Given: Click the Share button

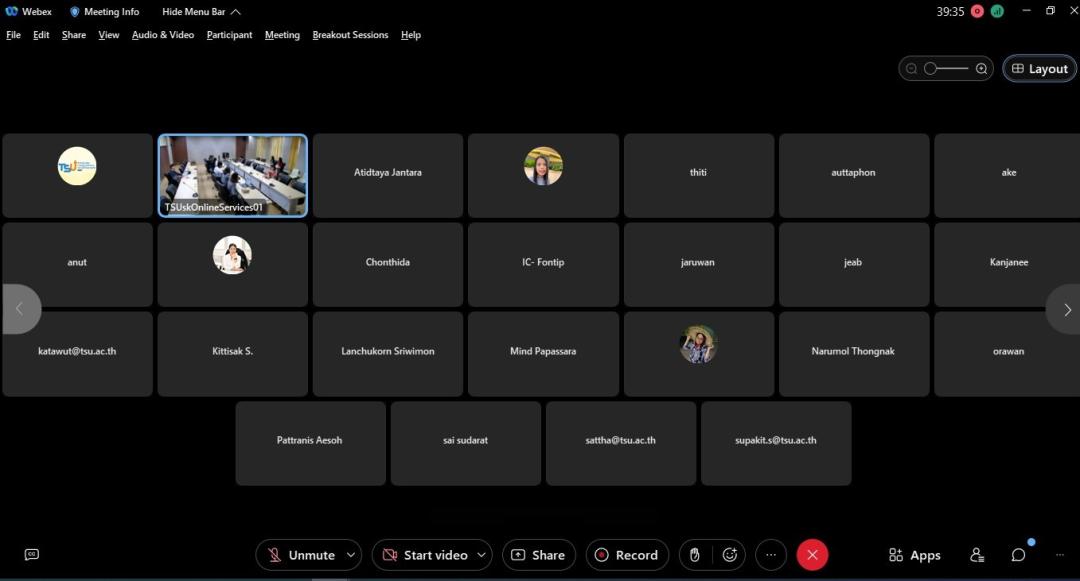Looking at the screenshot, I should point(538,555).
